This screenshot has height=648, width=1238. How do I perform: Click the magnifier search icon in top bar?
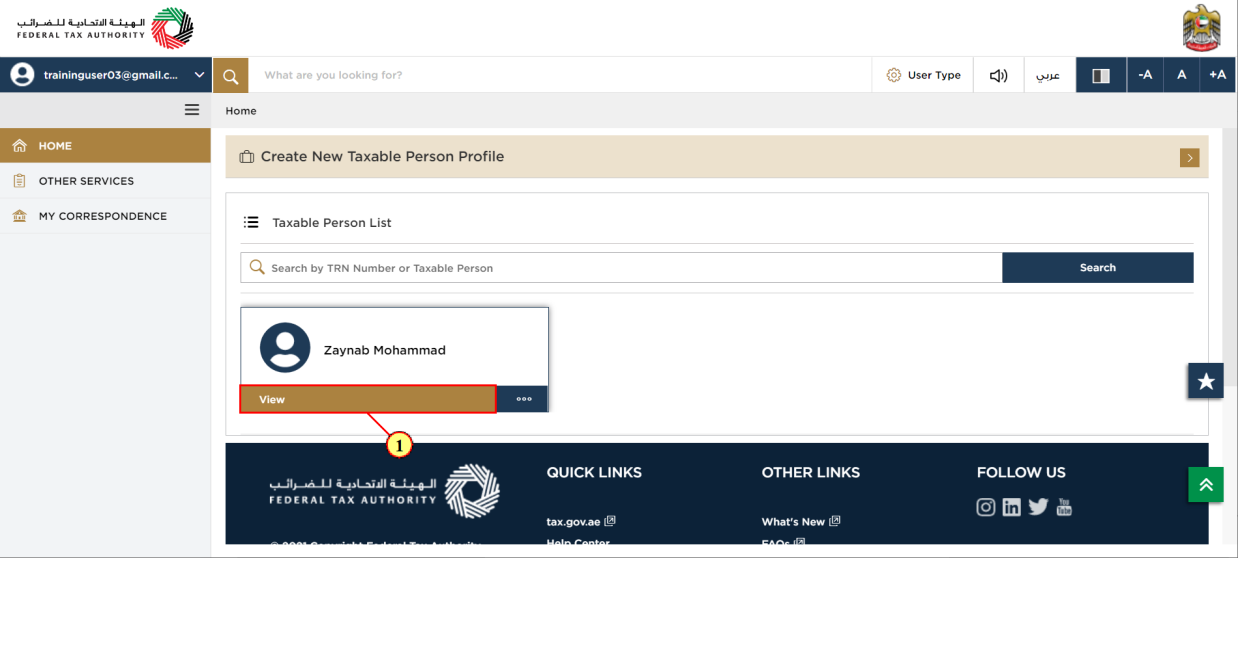230,75
